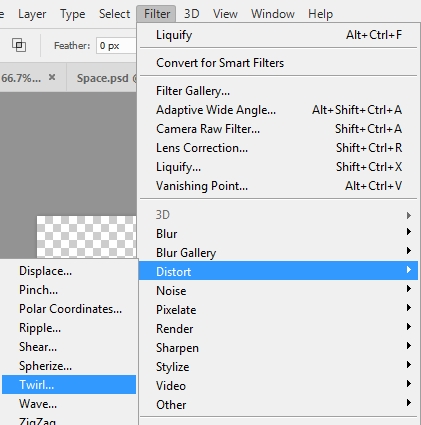The width and height of the screenshot is (421, 425).
Task: Switch to the Space.psd document tab
Action: [102, 78]
